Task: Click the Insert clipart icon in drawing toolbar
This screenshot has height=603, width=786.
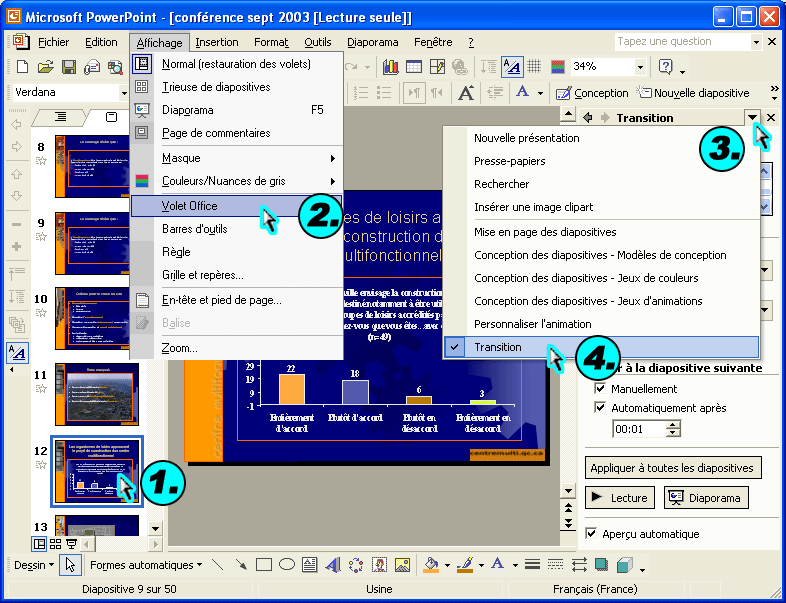Action: pos(379,565)
